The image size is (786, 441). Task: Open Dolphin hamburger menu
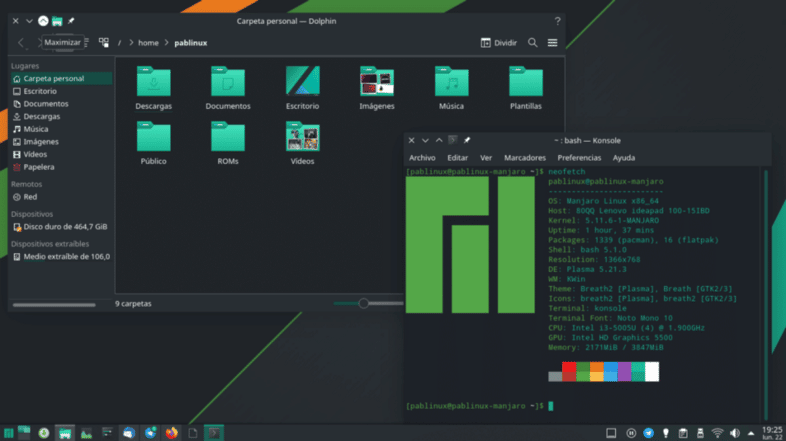(x=552, y=43)
